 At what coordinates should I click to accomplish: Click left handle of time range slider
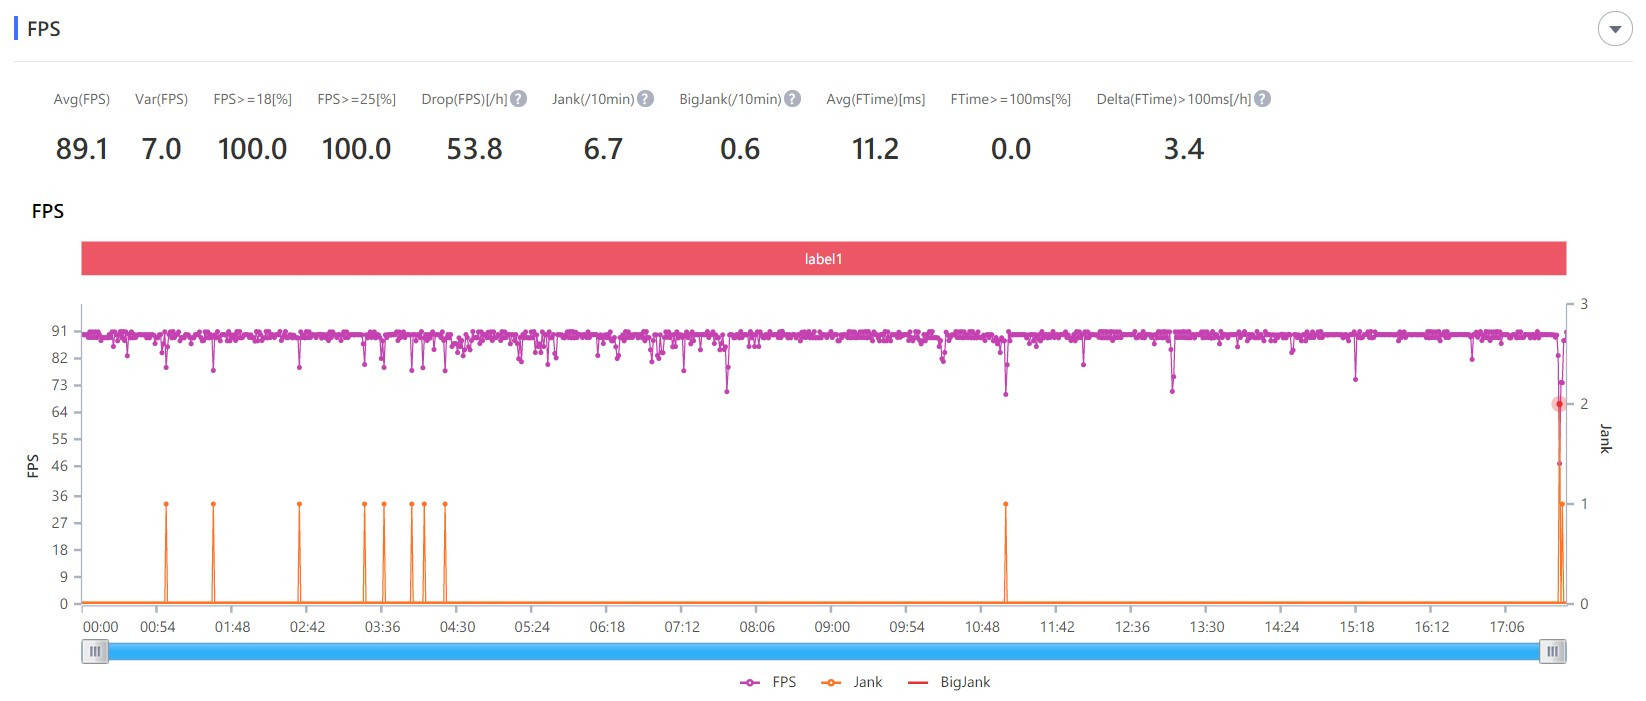point(95,652)
